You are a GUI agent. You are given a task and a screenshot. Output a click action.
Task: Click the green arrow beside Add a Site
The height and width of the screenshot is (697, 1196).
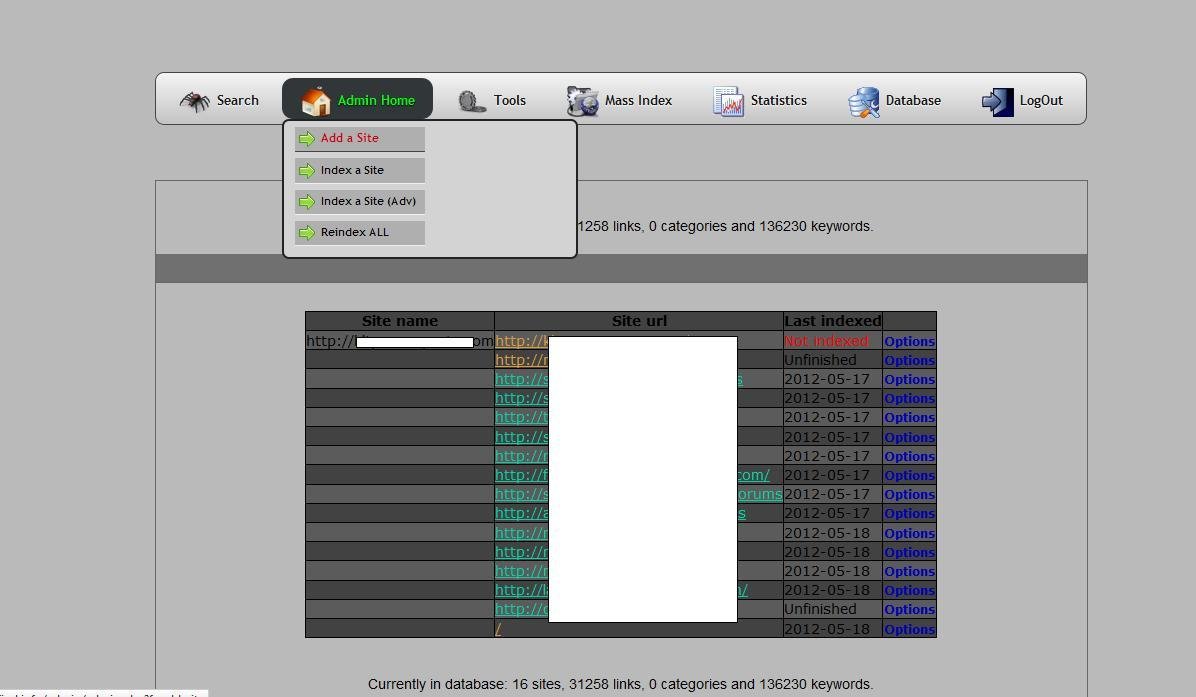(x=307, y=138)
